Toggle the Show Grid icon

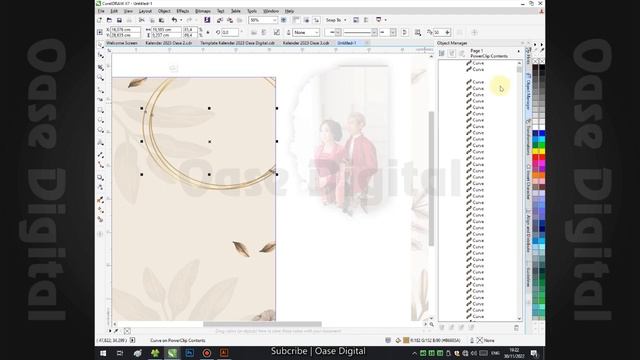click(x=307, y=20)
